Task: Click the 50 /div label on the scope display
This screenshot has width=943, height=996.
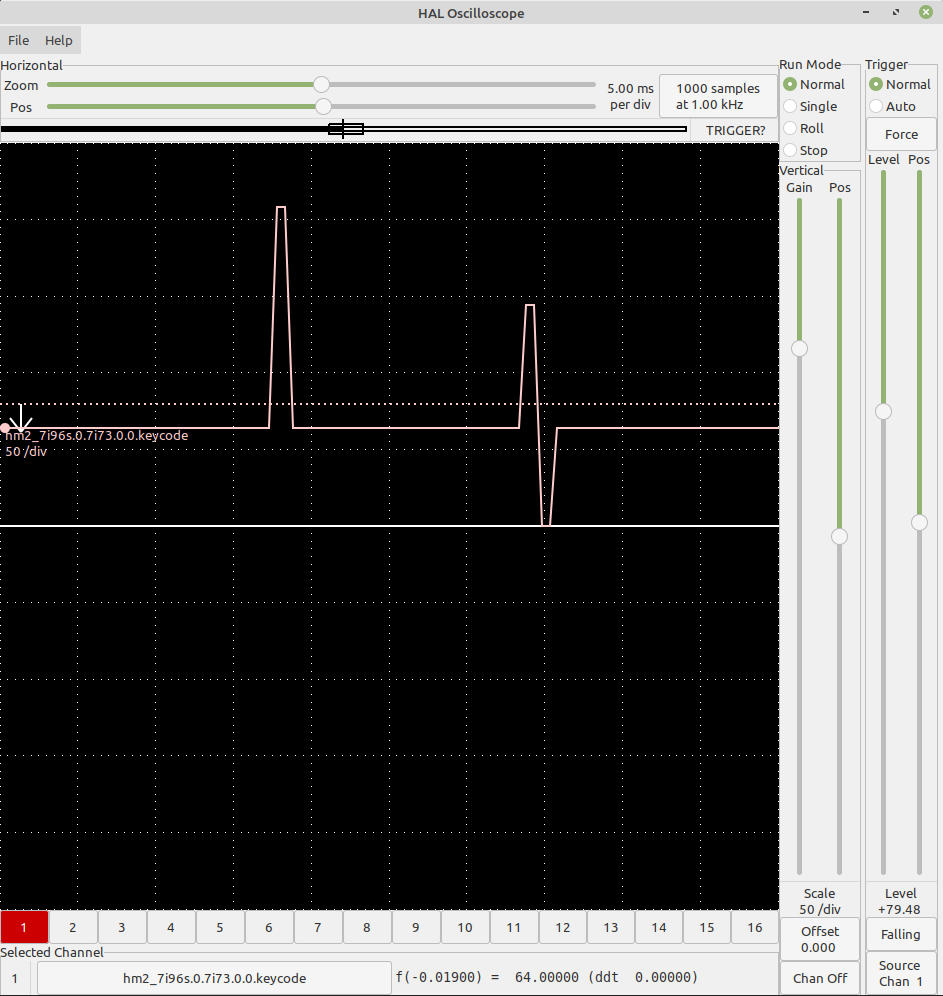Action: (26, 452)
